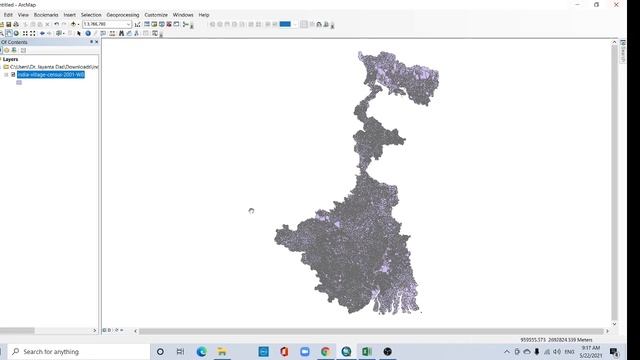Open the Task View taskbar button
Screen dimensions: 640x360
(180, 351)
